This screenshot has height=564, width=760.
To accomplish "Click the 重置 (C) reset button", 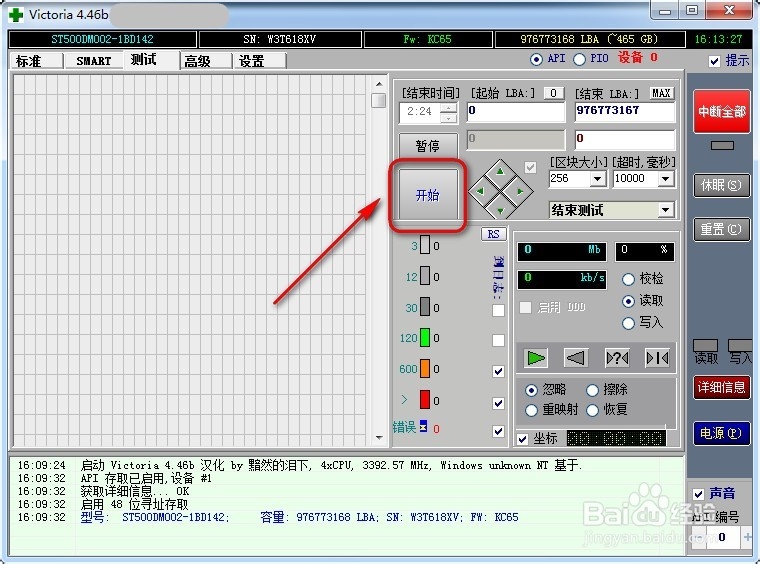I will (722, 229).
